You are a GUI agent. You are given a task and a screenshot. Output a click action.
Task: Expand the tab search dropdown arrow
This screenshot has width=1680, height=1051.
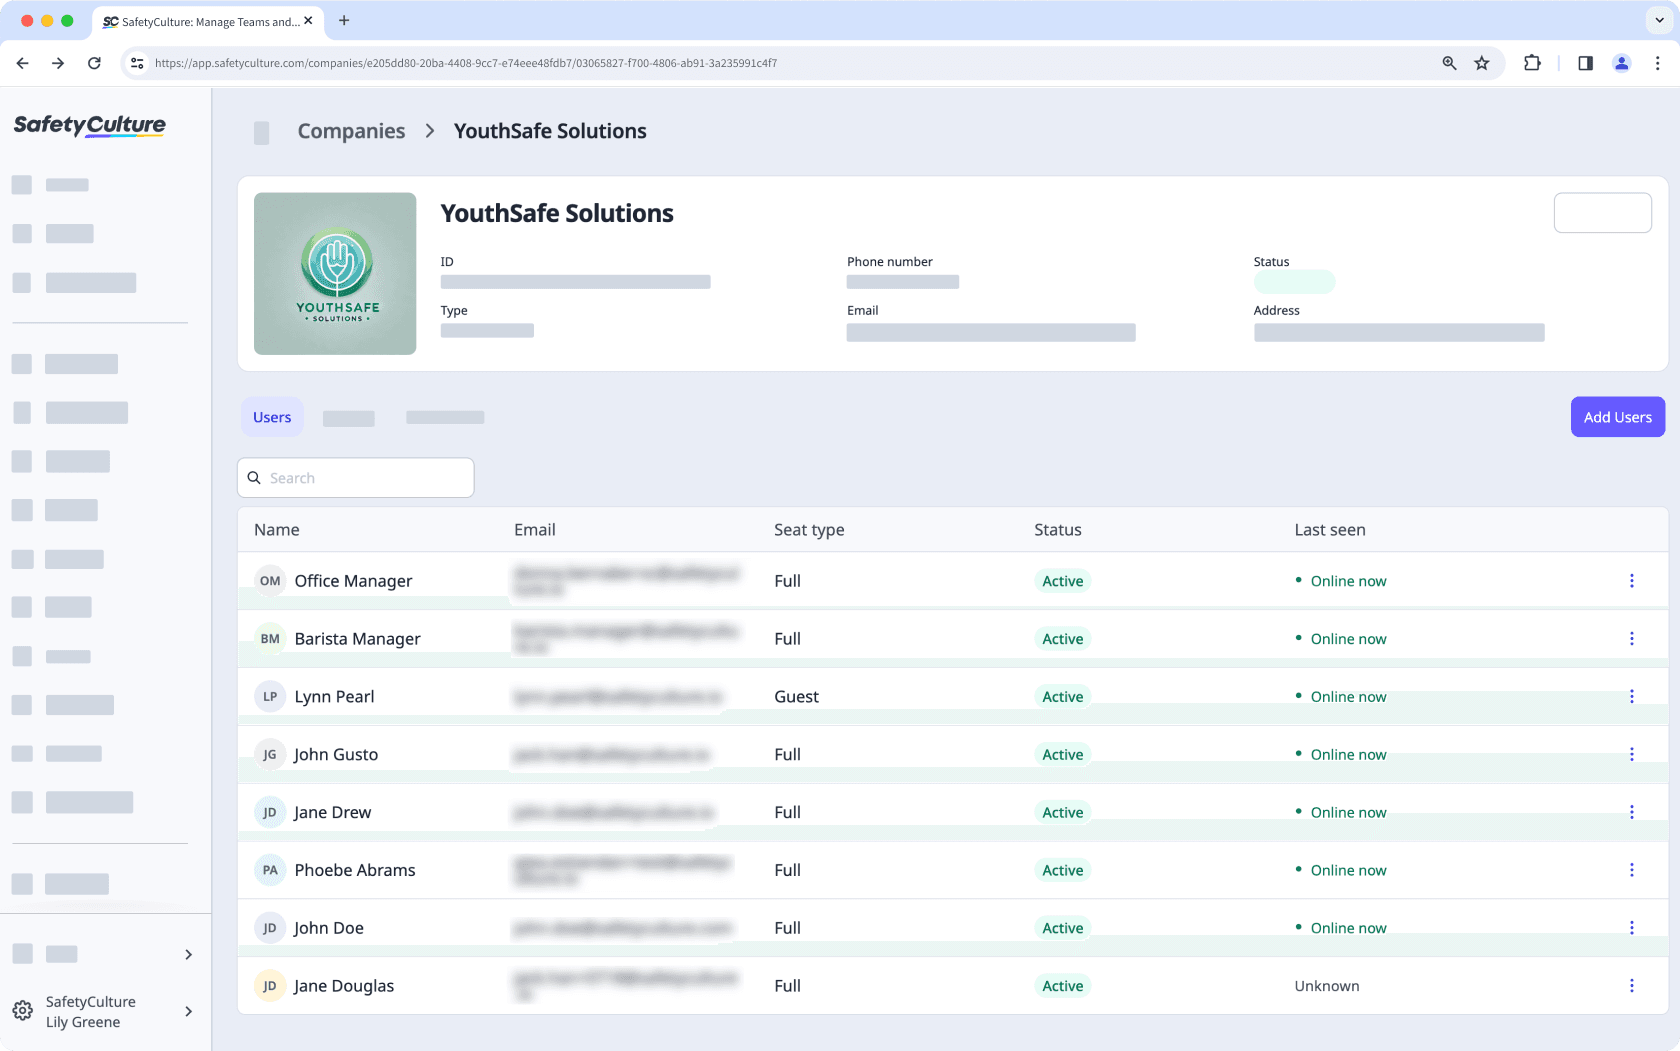coord(1659,20)
